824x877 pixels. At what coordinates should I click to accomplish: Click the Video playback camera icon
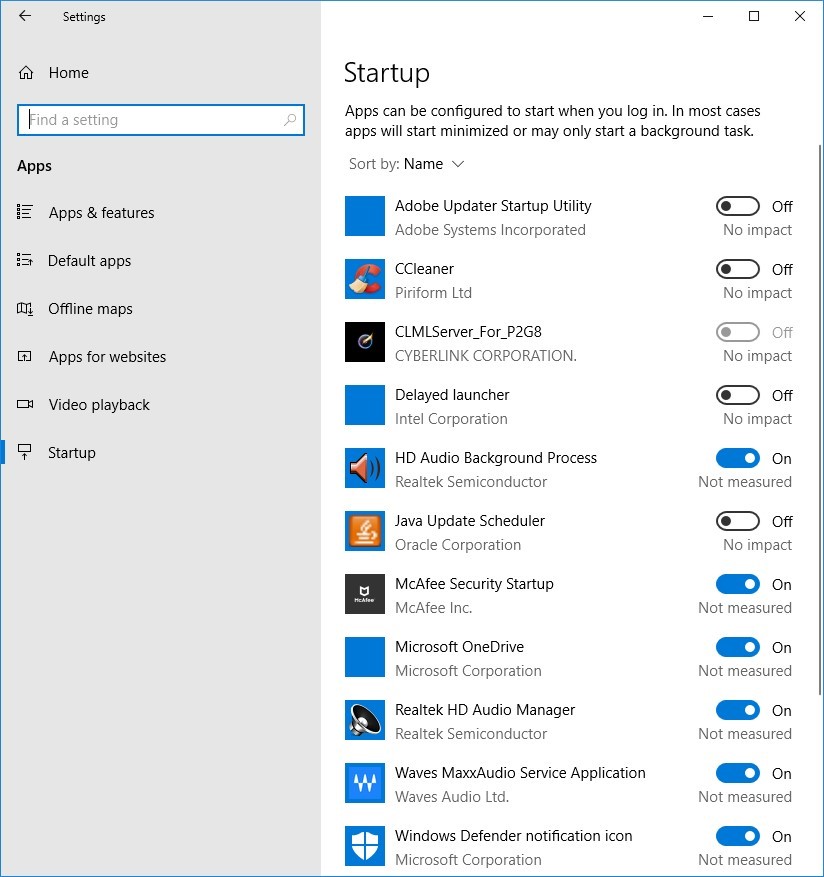point(25,404)
